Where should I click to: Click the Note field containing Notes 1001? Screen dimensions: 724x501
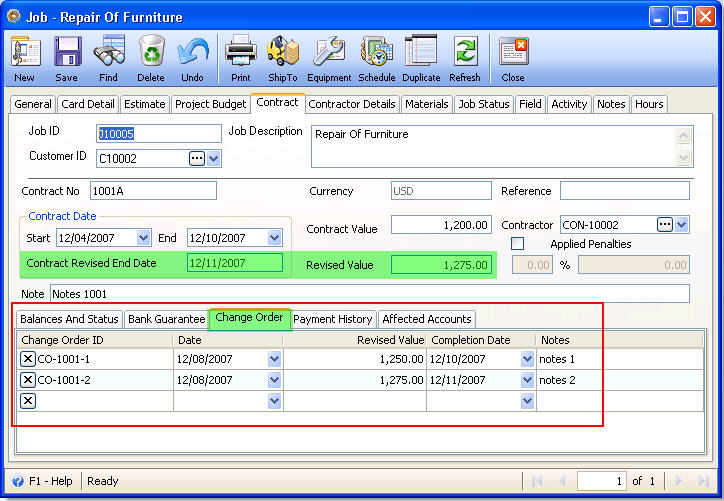point(370,294)
